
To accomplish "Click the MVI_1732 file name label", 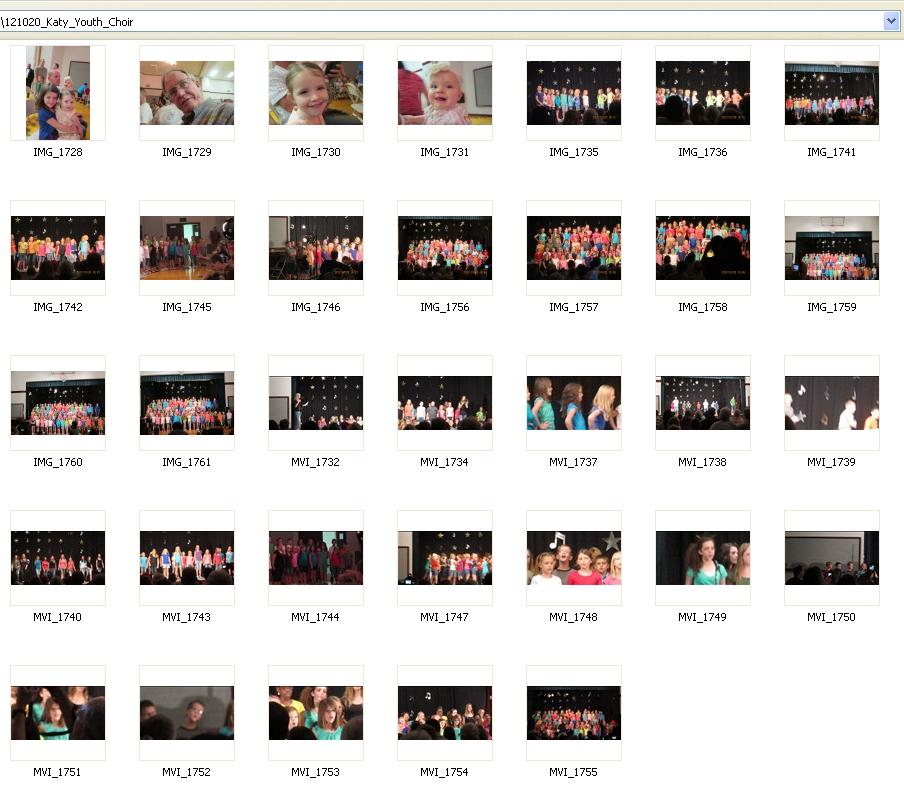I will tap(315, 462).
